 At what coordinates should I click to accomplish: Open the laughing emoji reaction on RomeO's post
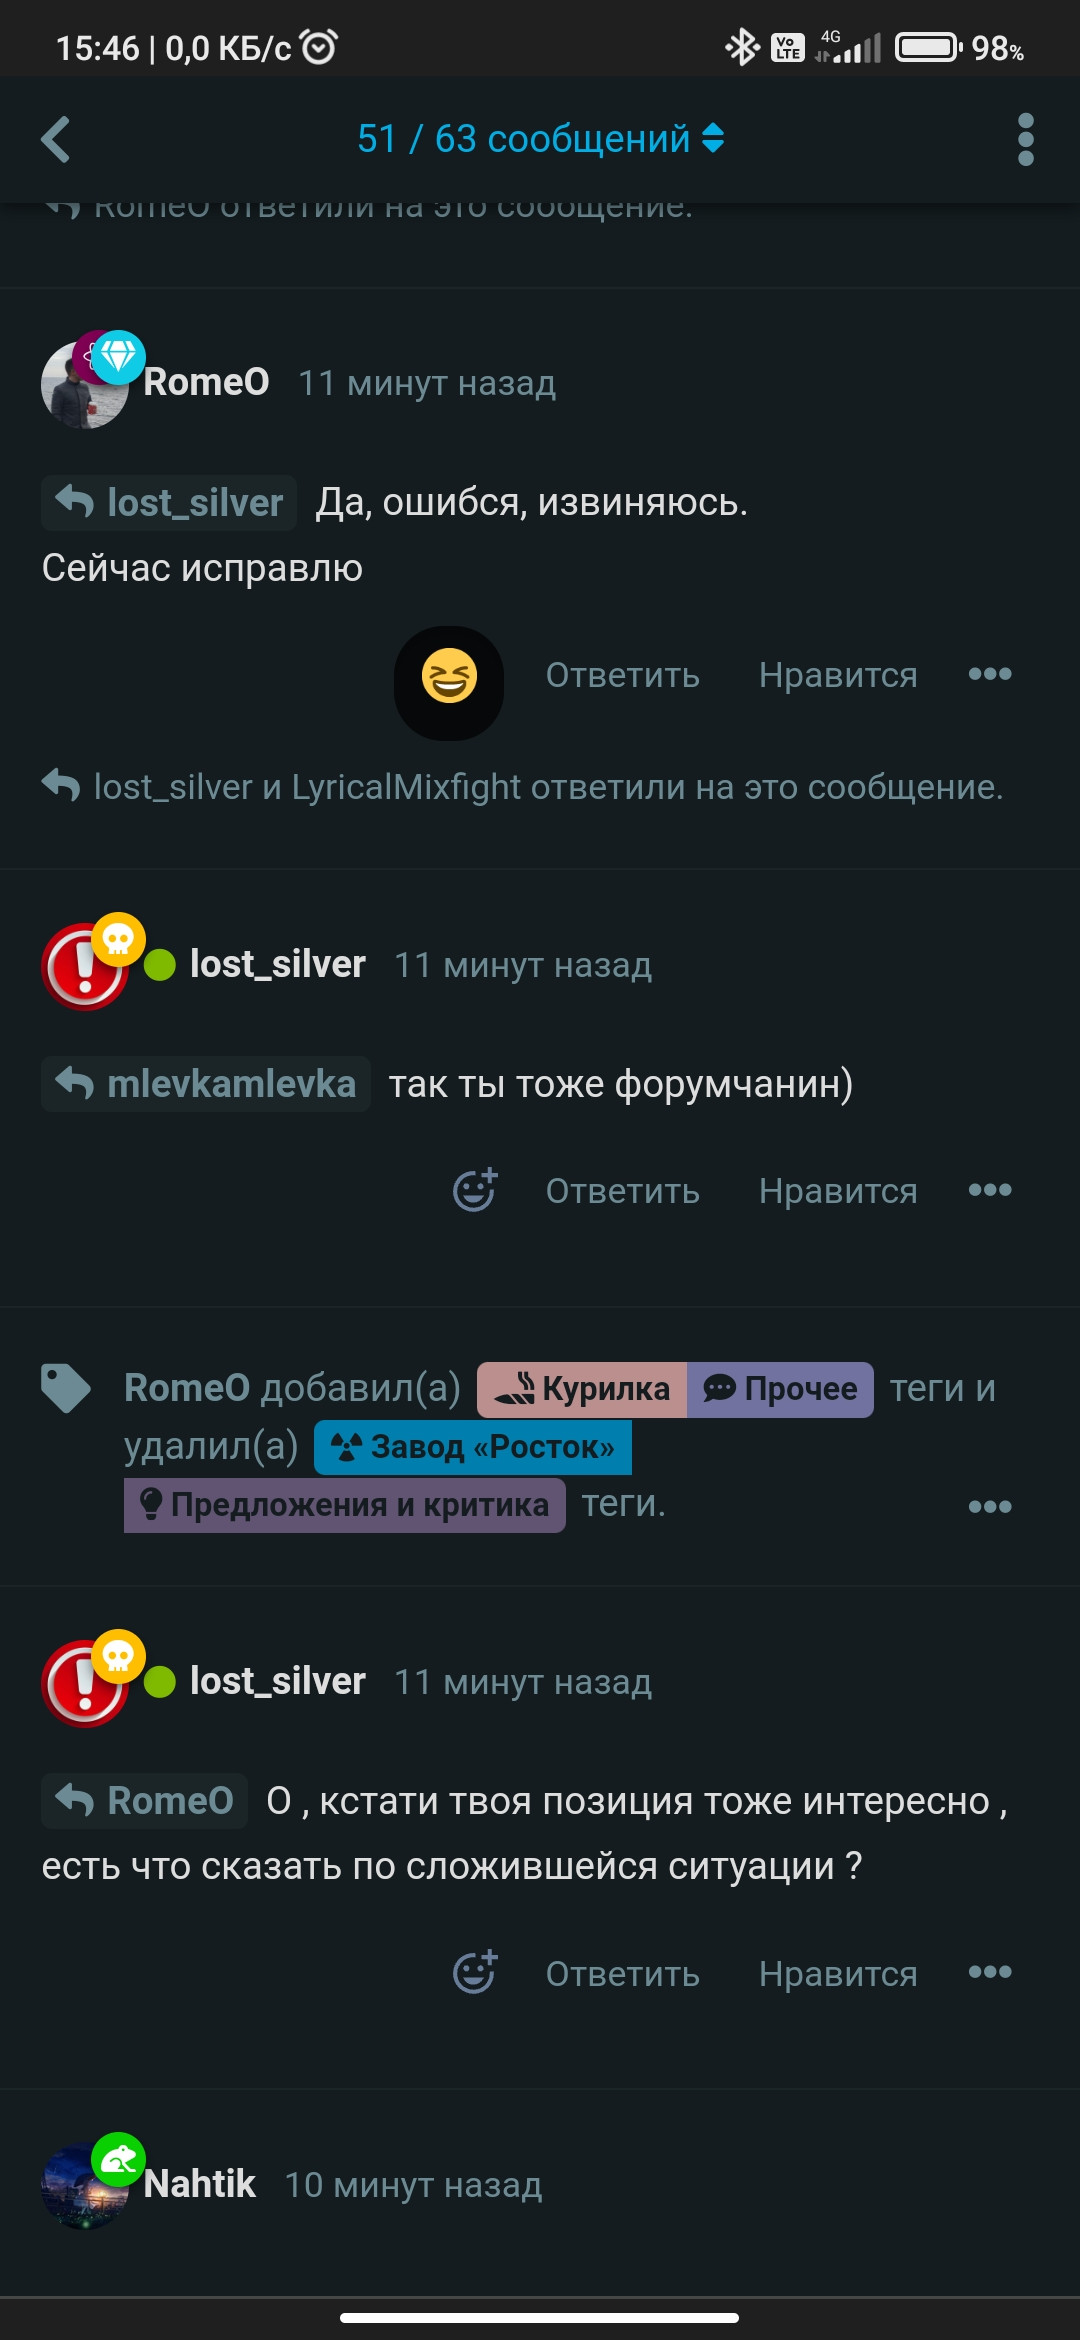(449, 677)
